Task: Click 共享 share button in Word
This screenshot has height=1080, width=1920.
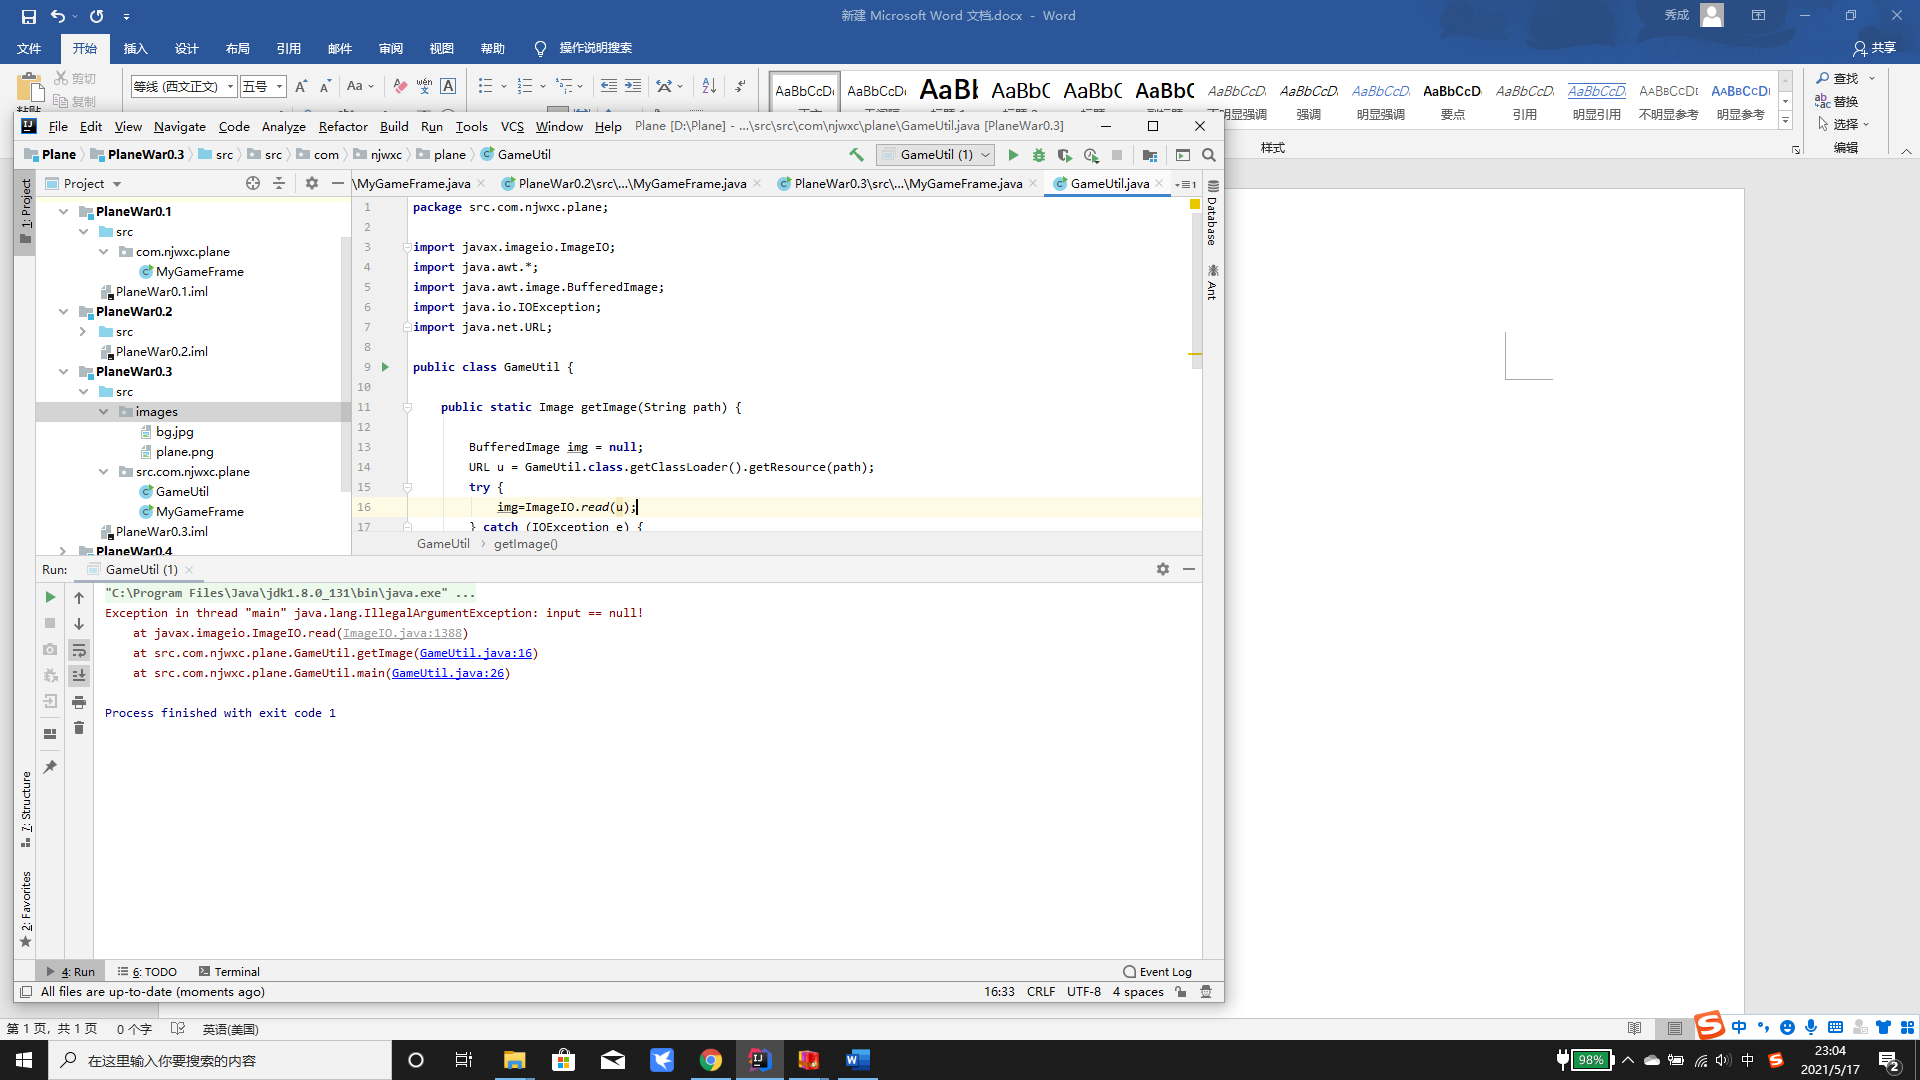Action: 1875,48
